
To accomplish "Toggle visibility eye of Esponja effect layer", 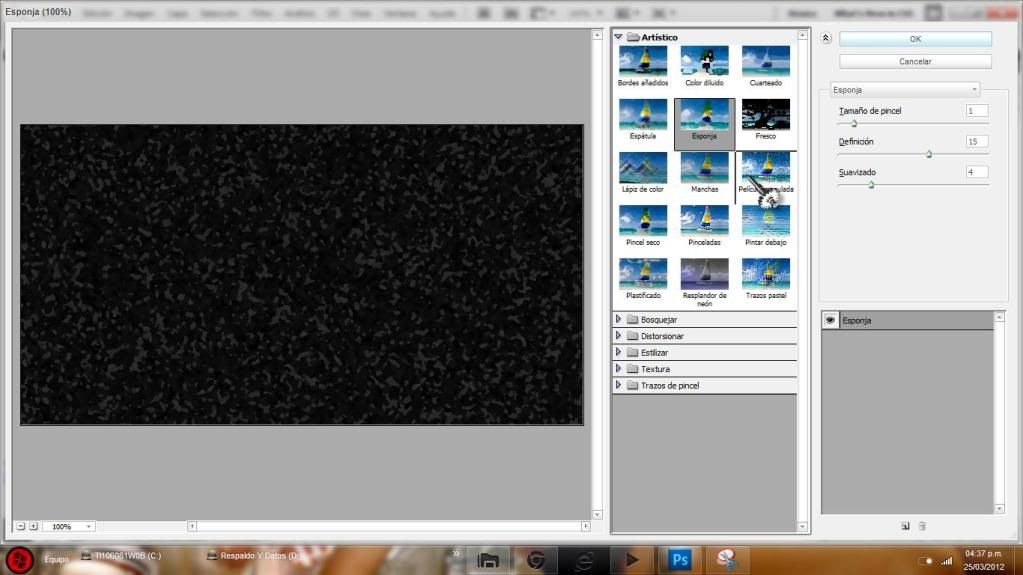I will (830, 320).
